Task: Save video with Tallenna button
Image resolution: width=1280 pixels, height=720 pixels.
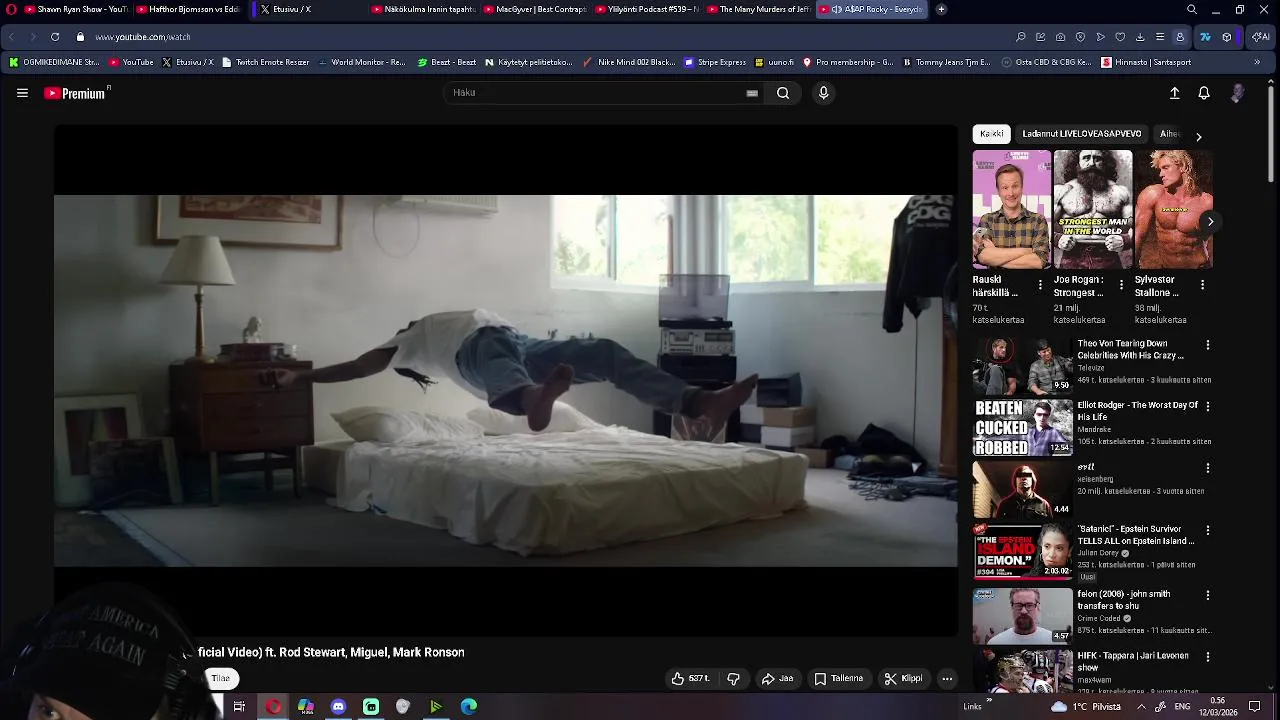Action: coord(838,679)
